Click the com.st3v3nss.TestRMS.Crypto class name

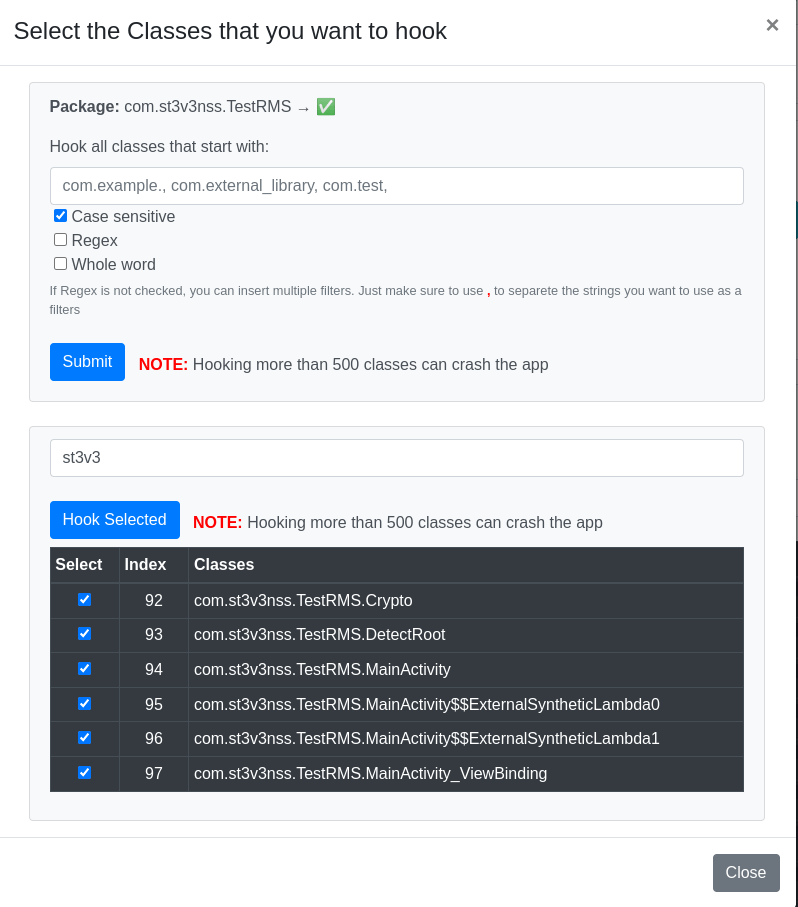click(303, 601)
